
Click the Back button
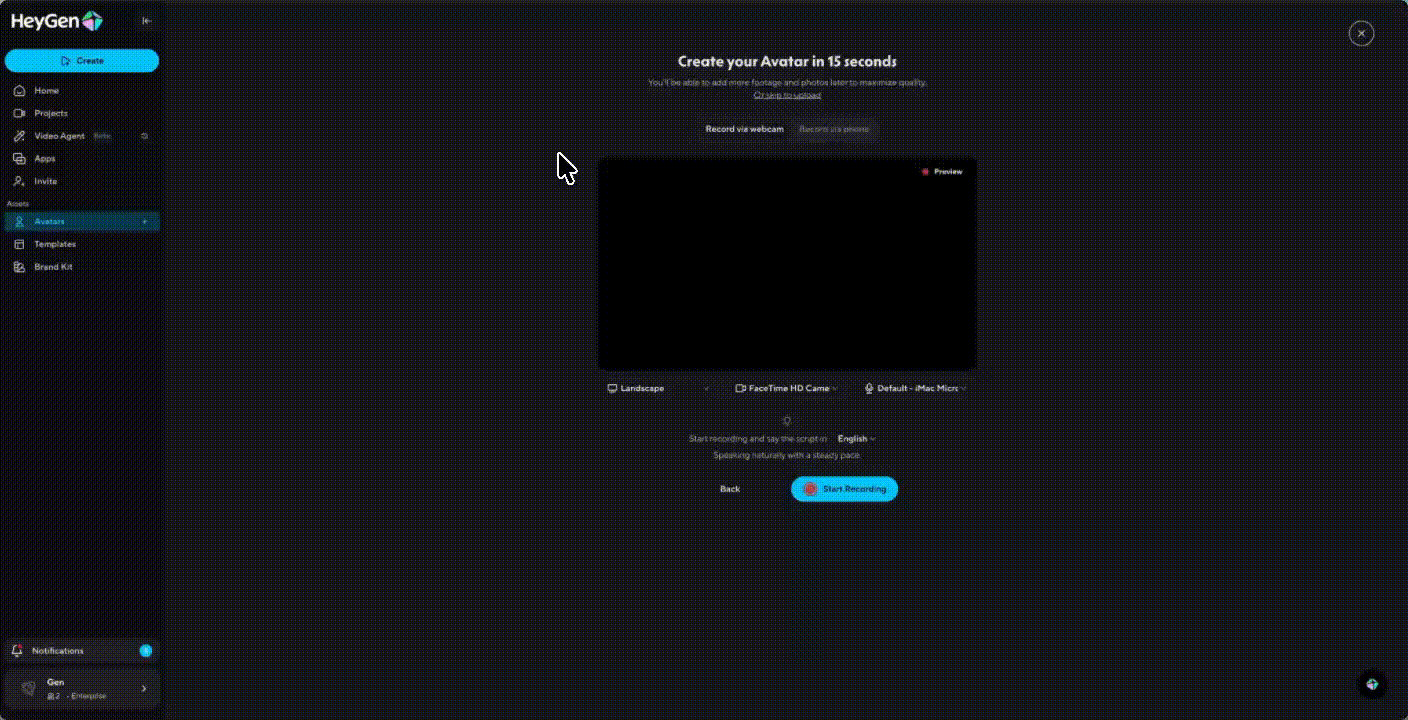click(x=730, y=489)
